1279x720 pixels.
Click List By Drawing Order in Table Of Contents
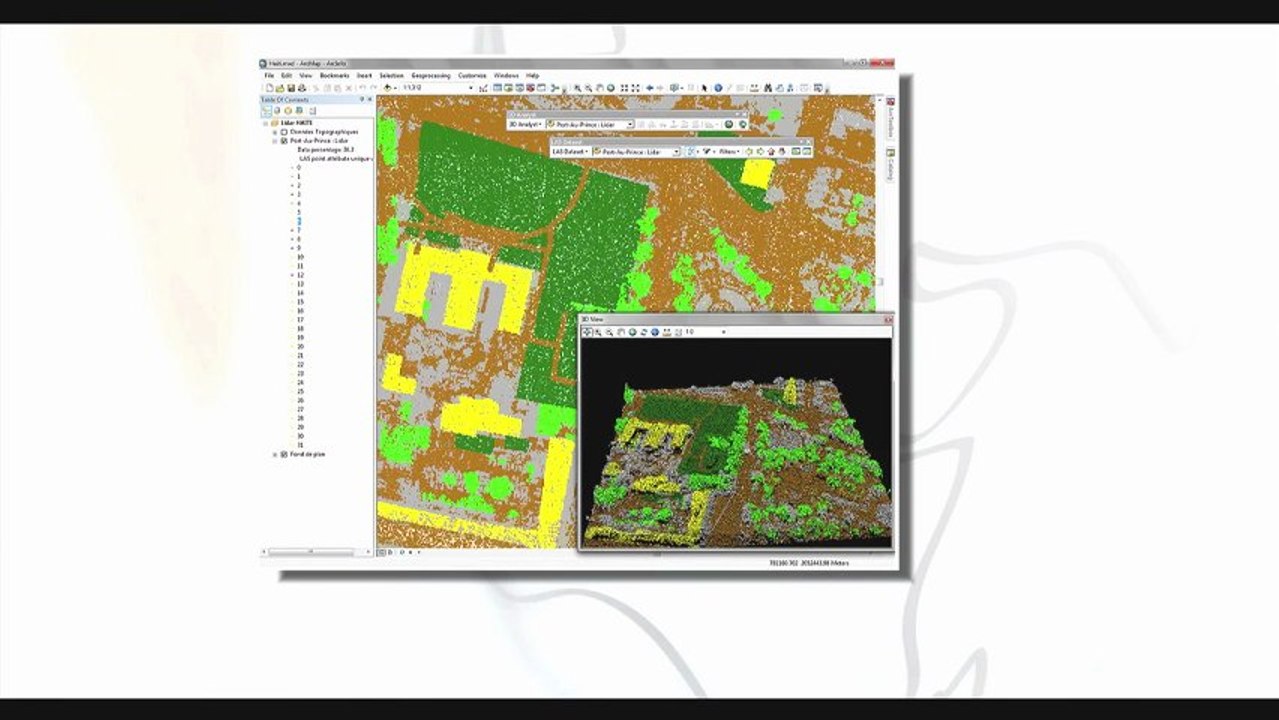[x=267, y=111]
